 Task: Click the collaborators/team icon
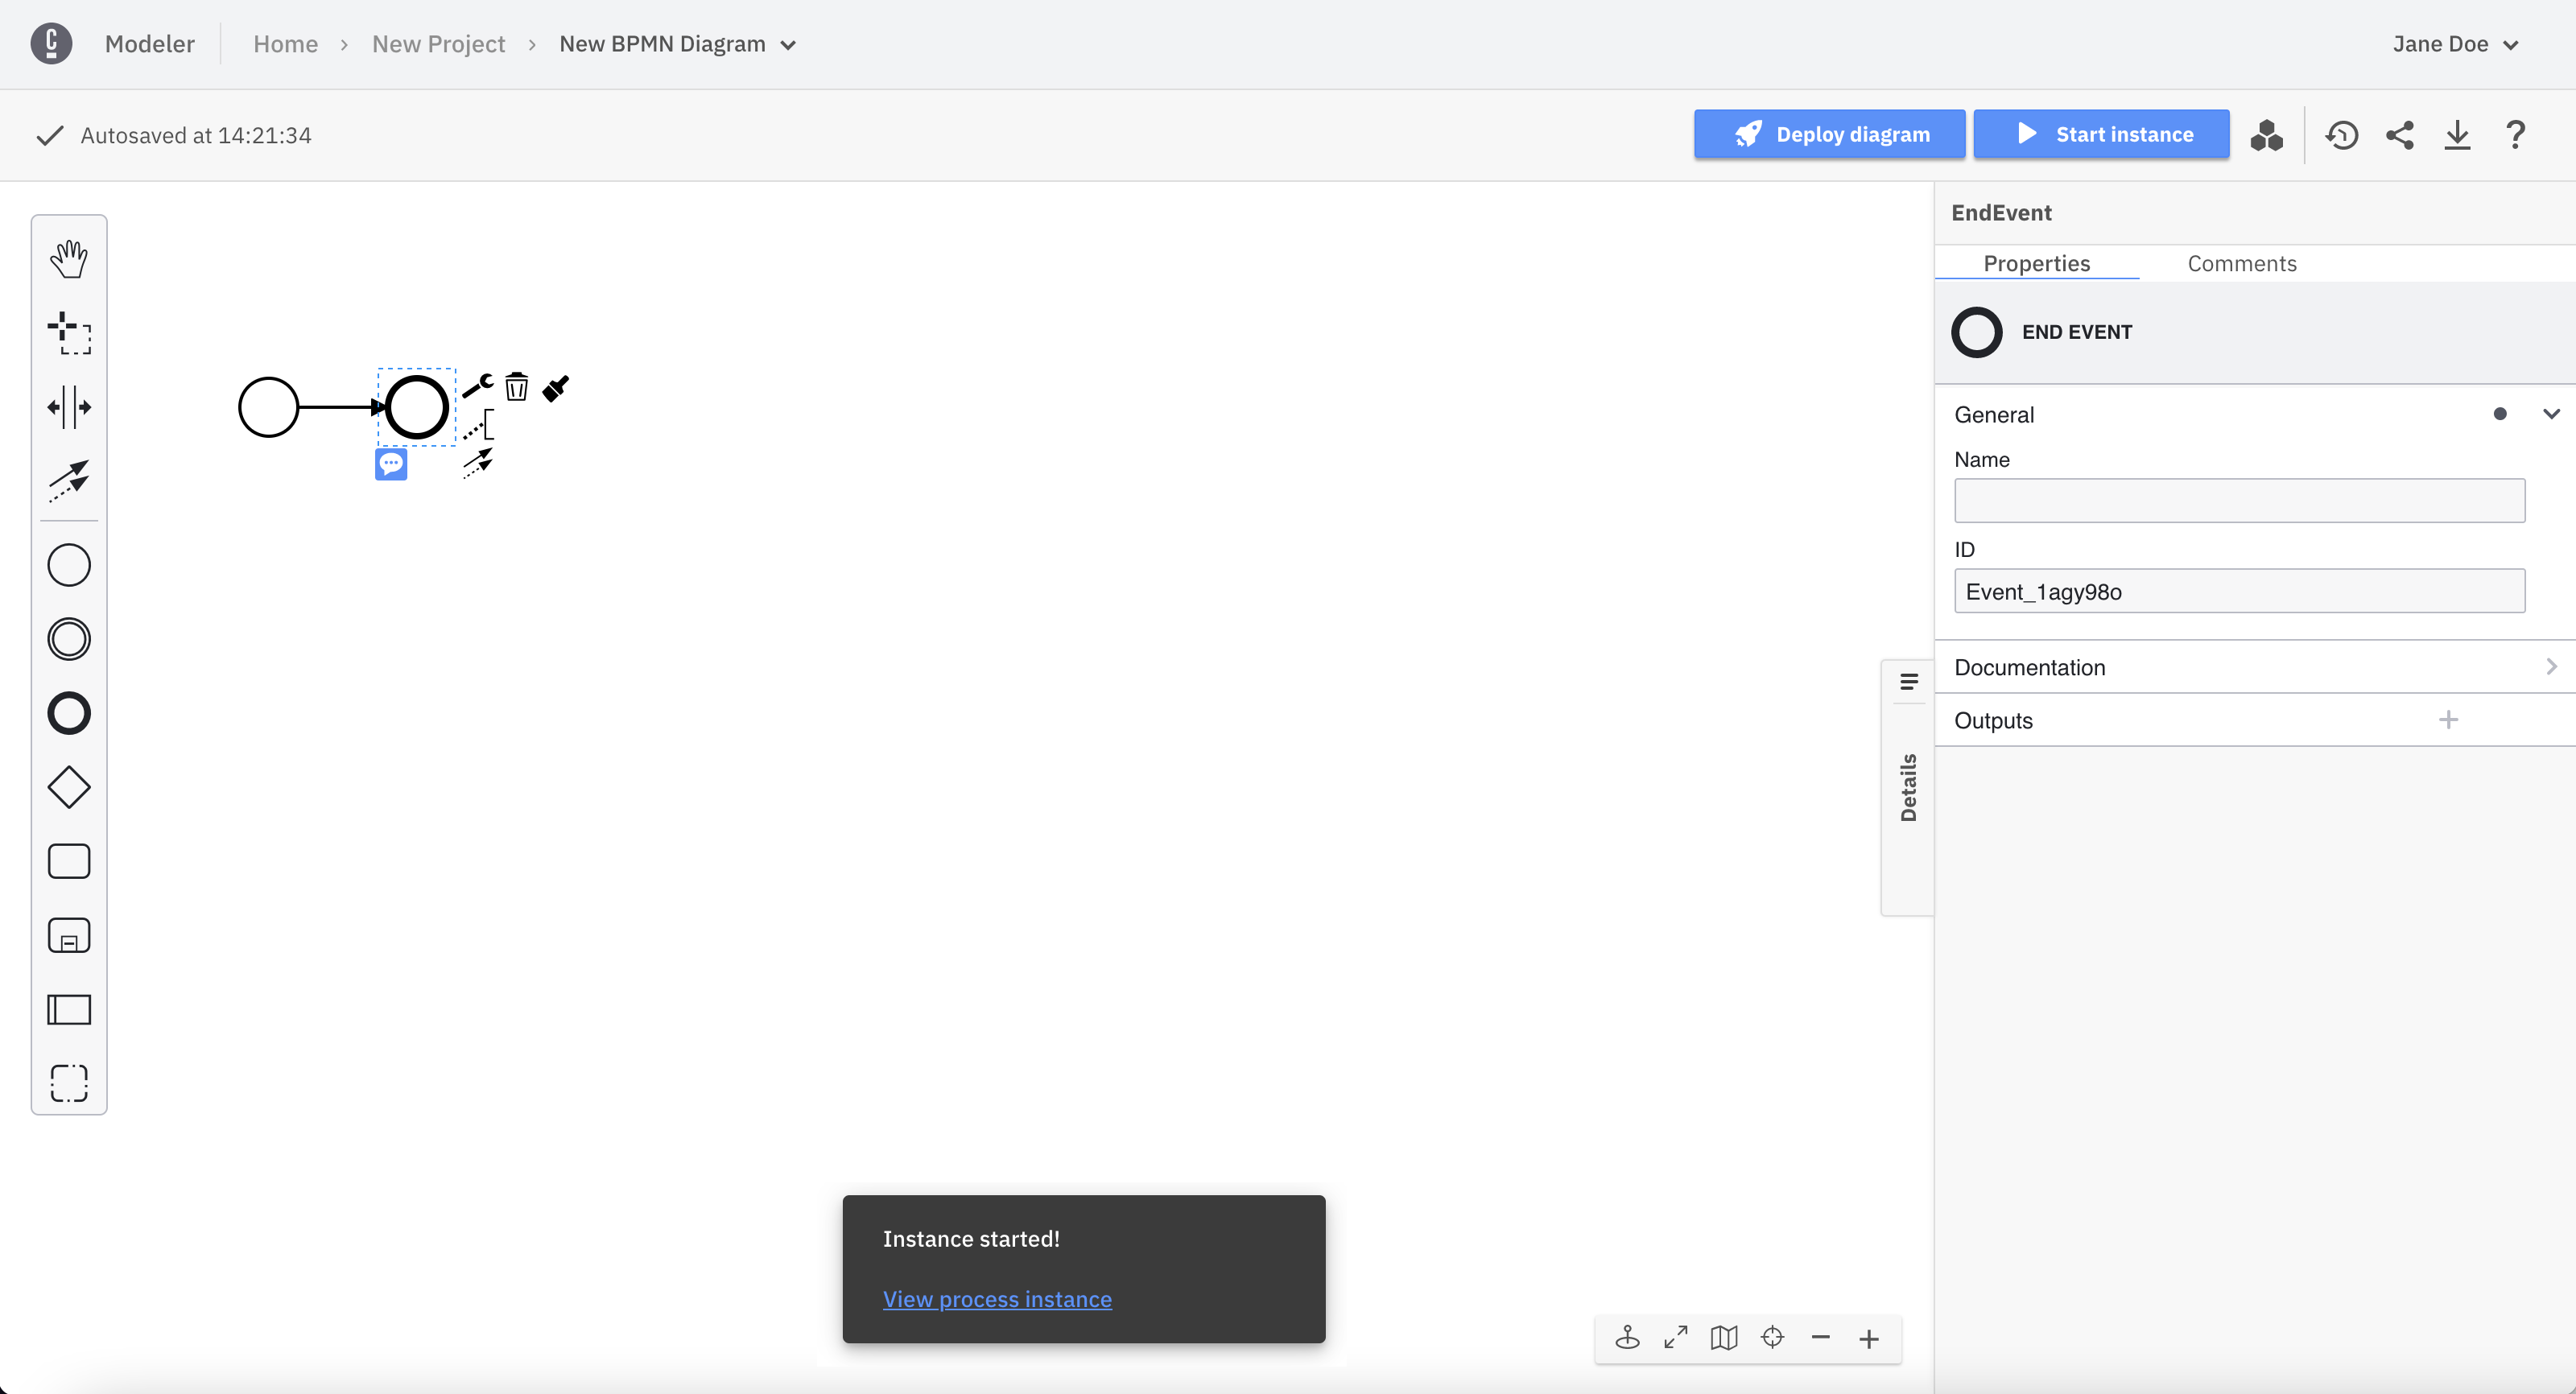(2267, 134)
